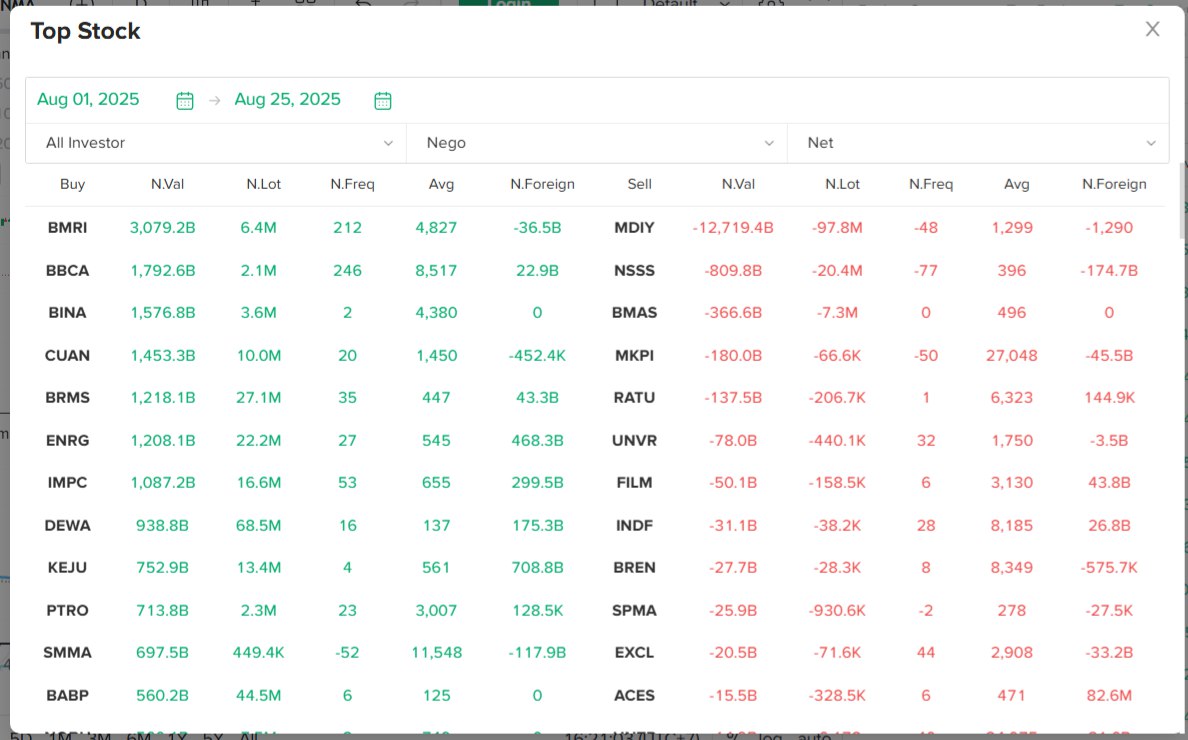Click MDIY's net value -12,719.4B
Screen dimensions: 1188x740
coord(733,228)
